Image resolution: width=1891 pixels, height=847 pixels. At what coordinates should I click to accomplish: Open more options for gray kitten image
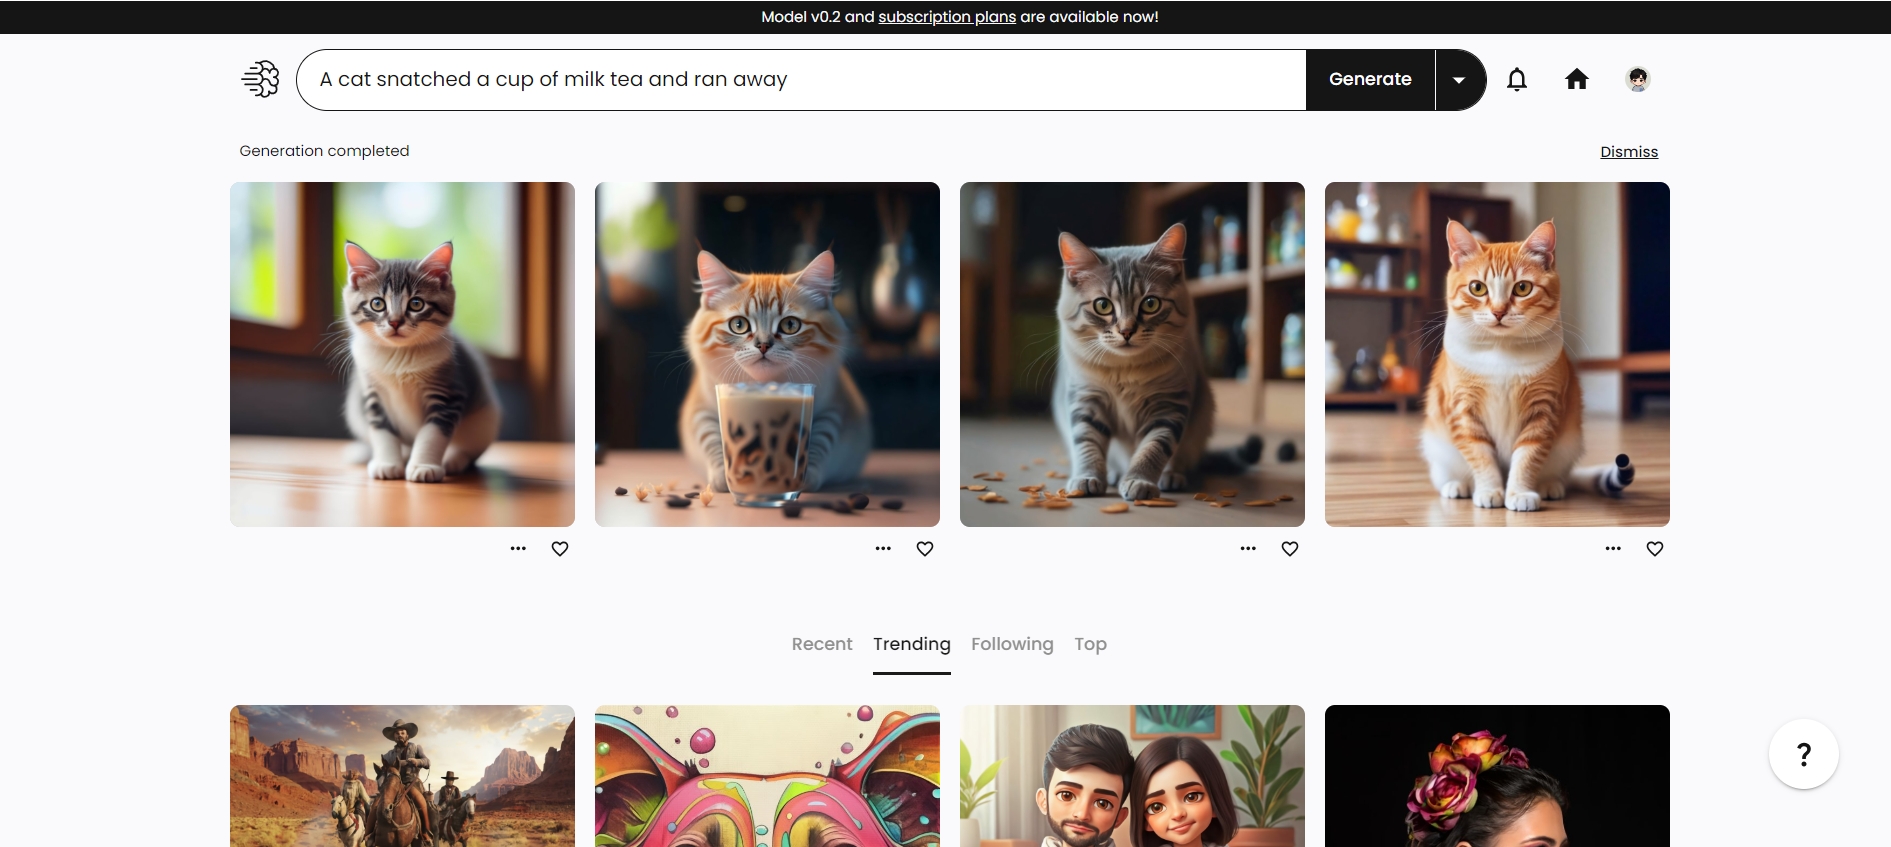(x=518, y=549)
